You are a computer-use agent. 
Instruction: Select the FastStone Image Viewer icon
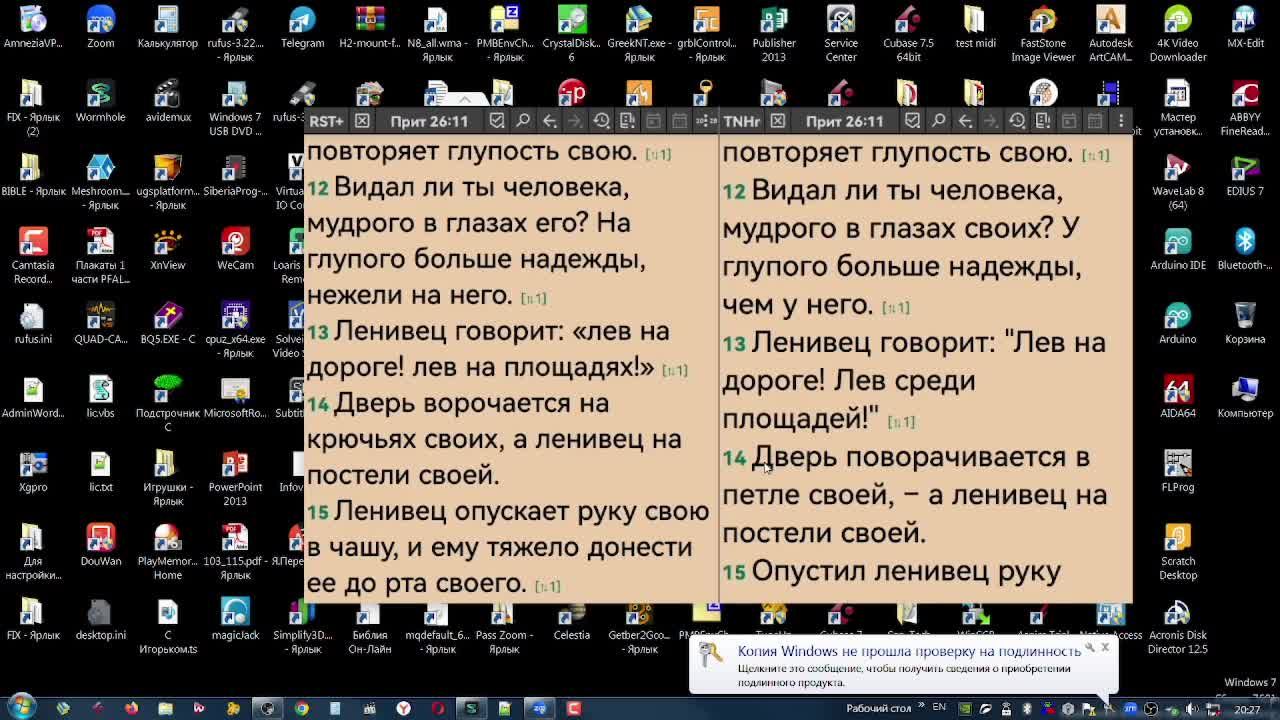point(1043,35)
